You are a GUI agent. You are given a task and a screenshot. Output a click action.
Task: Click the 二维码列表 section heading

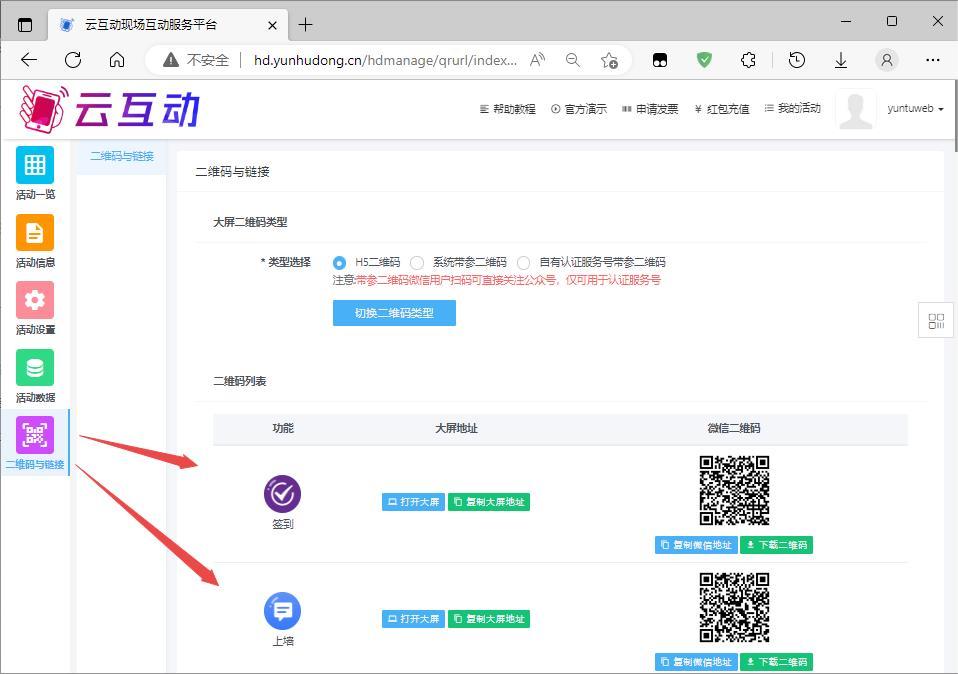click(240, 381)
